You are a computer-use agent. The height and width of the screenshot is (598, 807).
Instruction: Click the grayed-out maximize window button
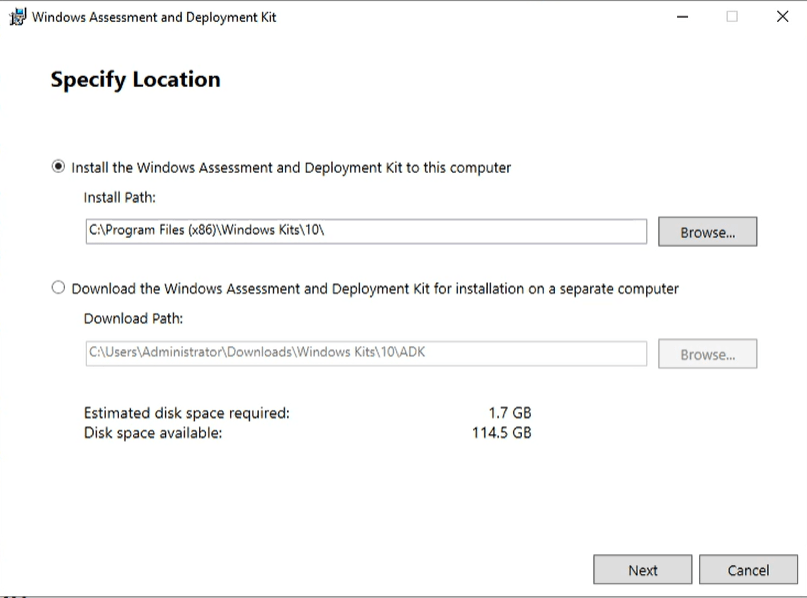click(x=732, y=17)
